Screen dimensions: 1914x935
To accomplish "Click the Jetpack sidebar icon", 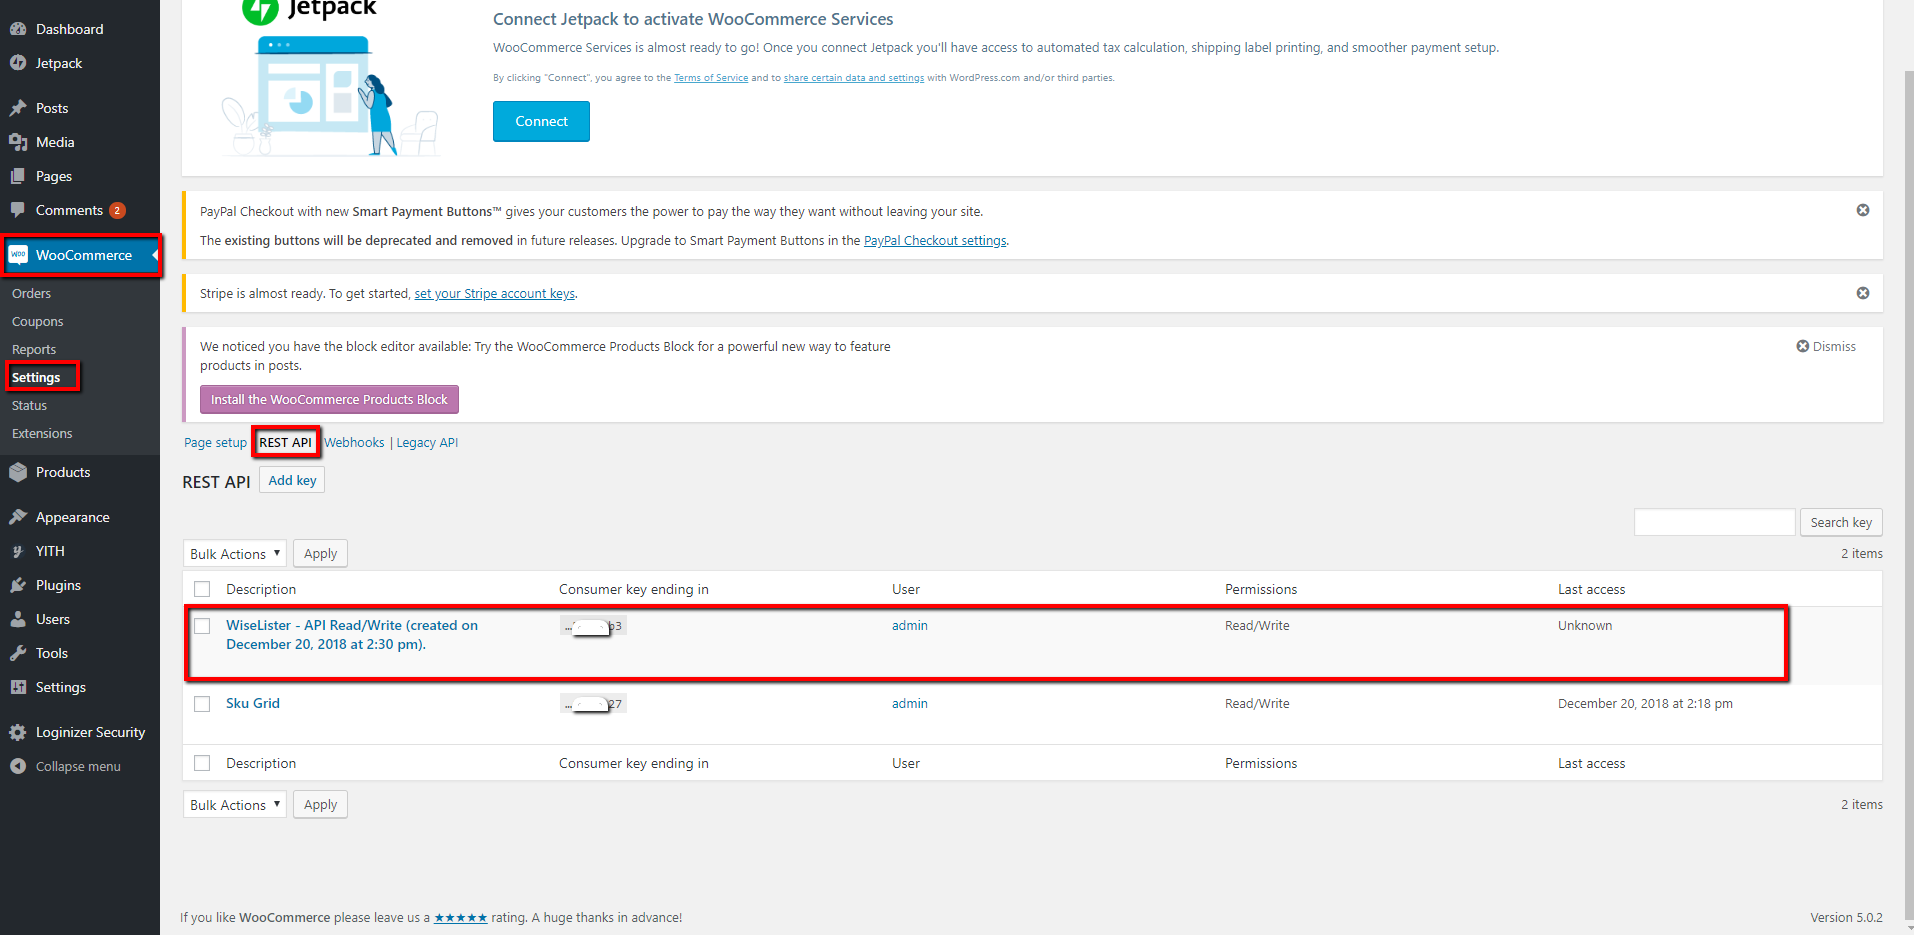I will click(18, 63).
